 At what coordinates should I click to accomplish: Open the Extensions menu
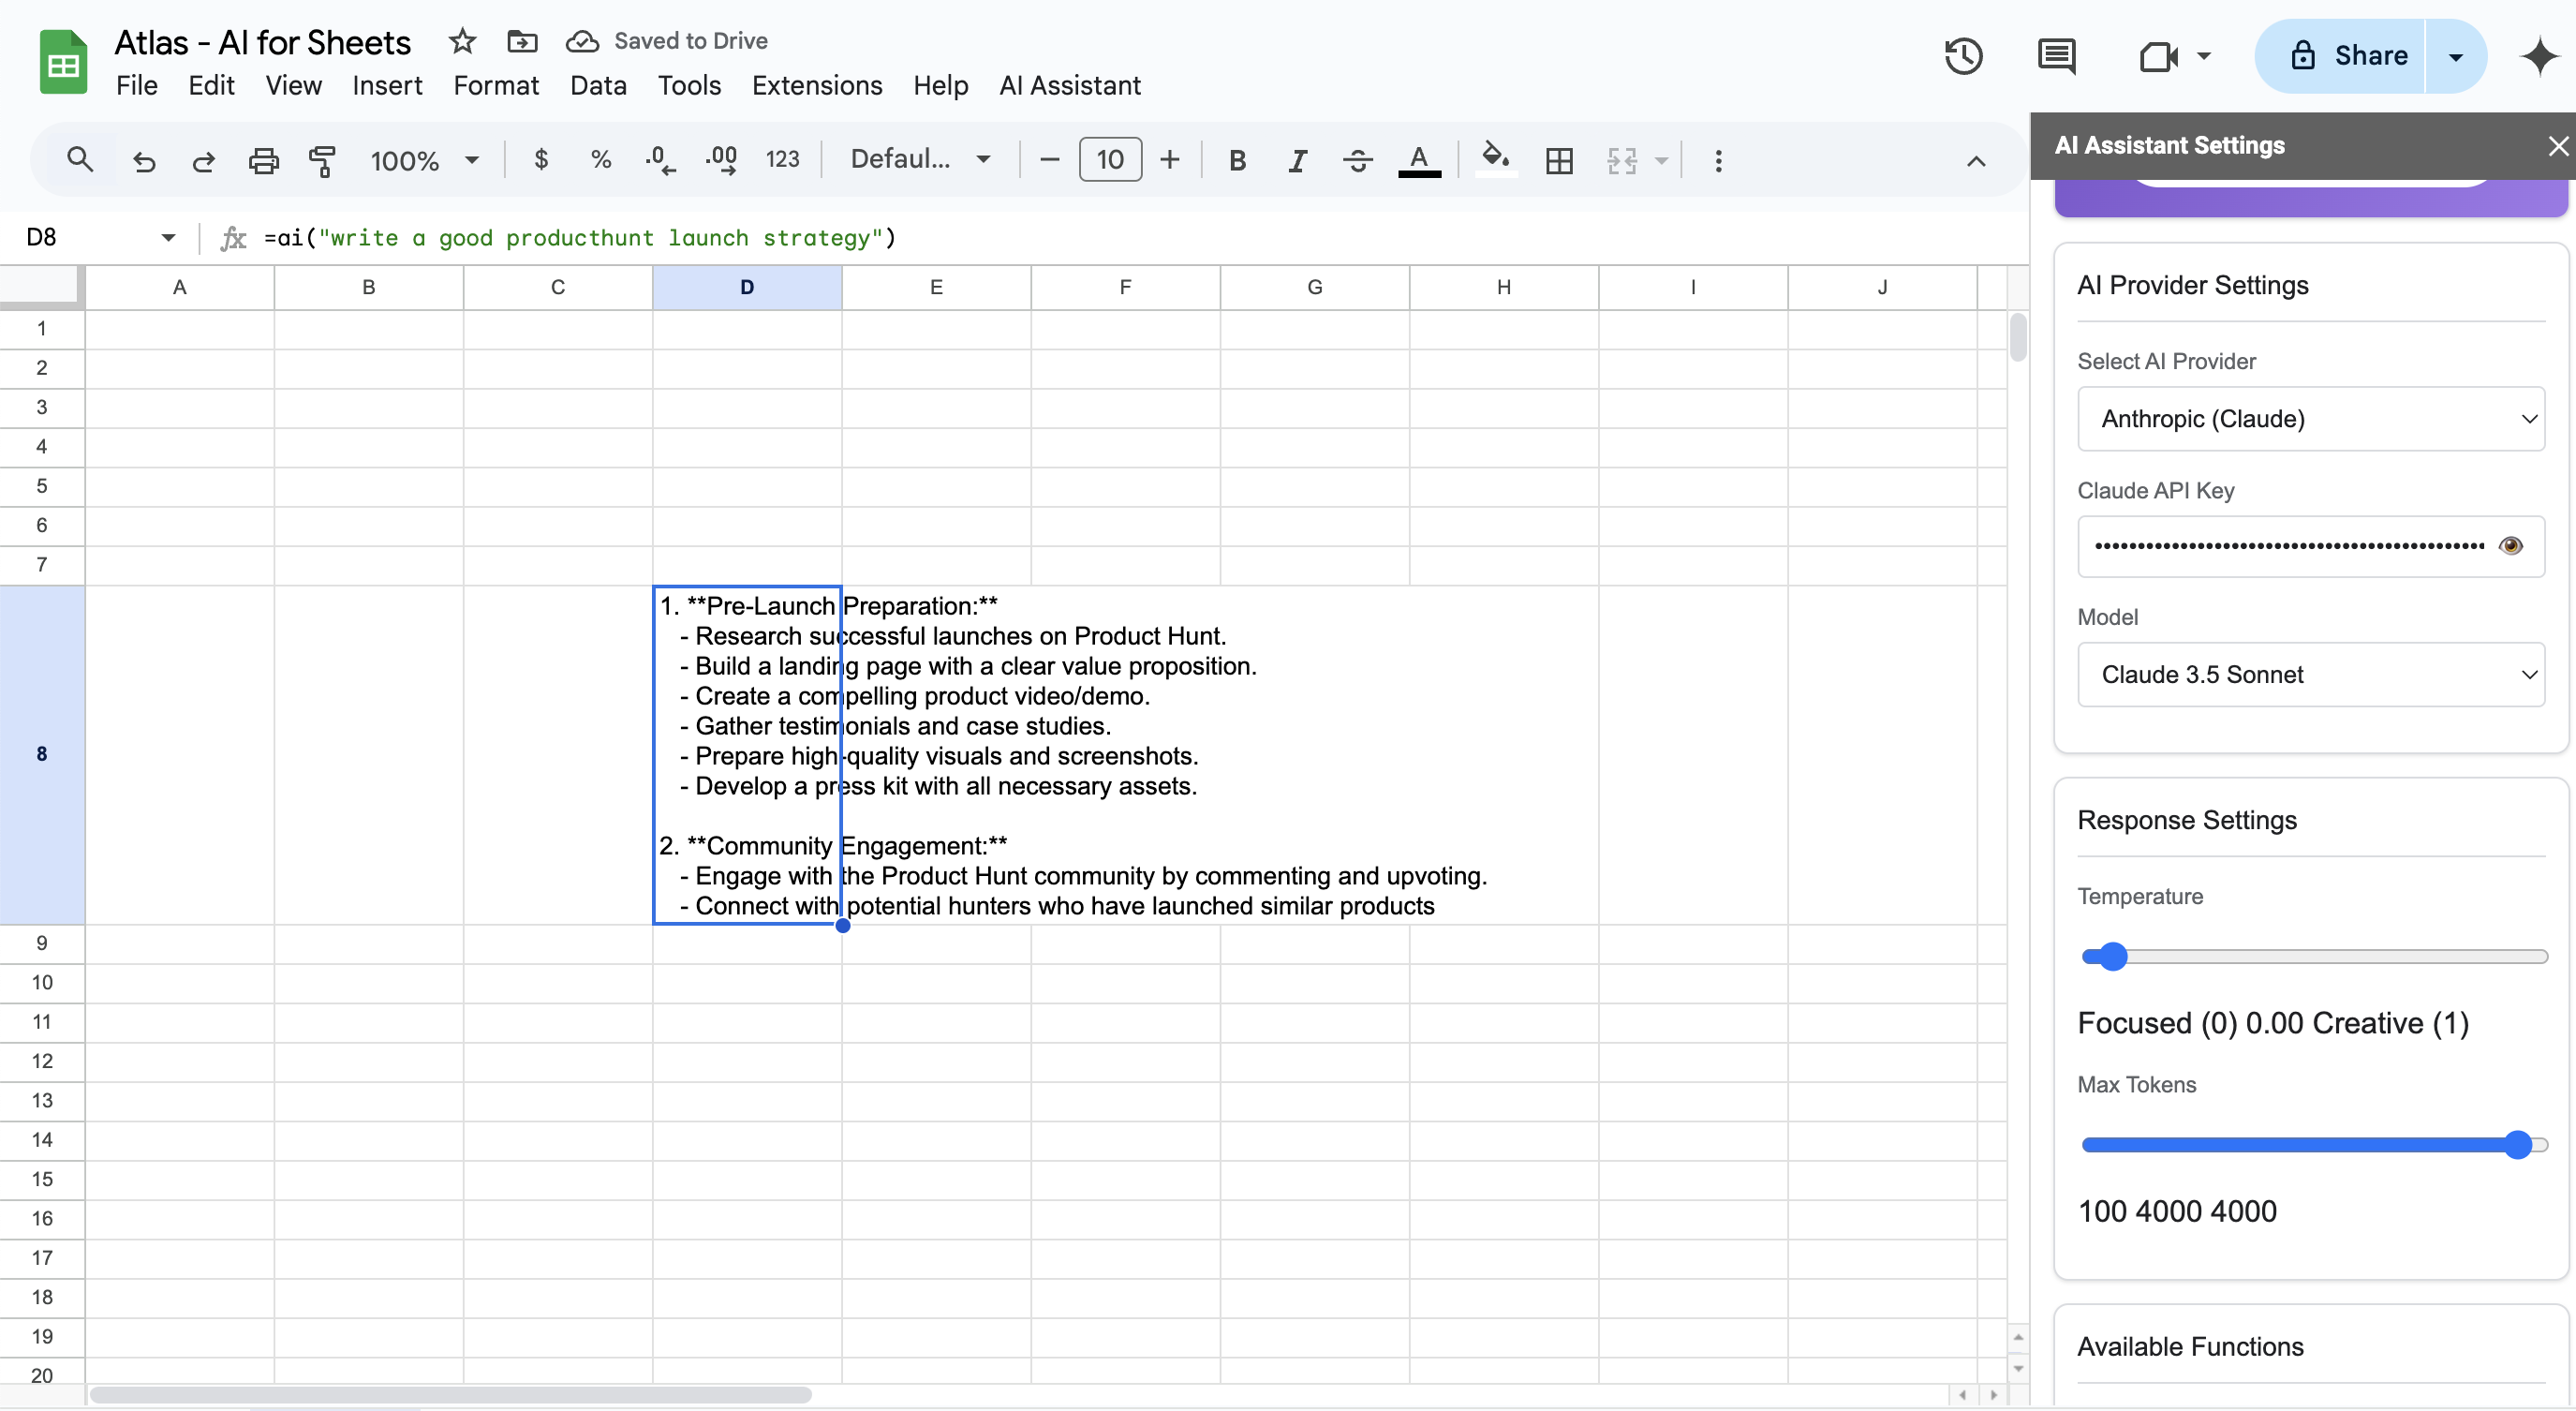pos(816,86)
